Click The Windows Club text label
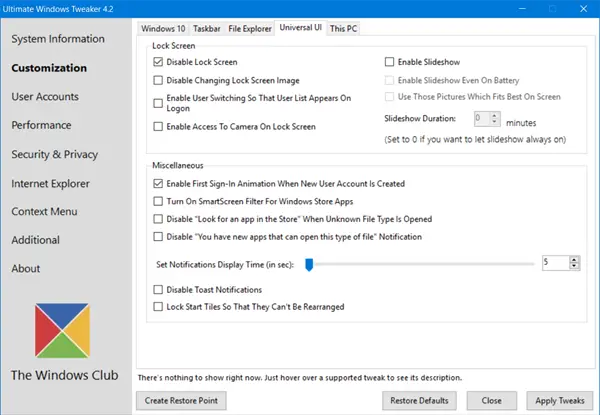Screen dimensions: 600x415 (64, 375)
